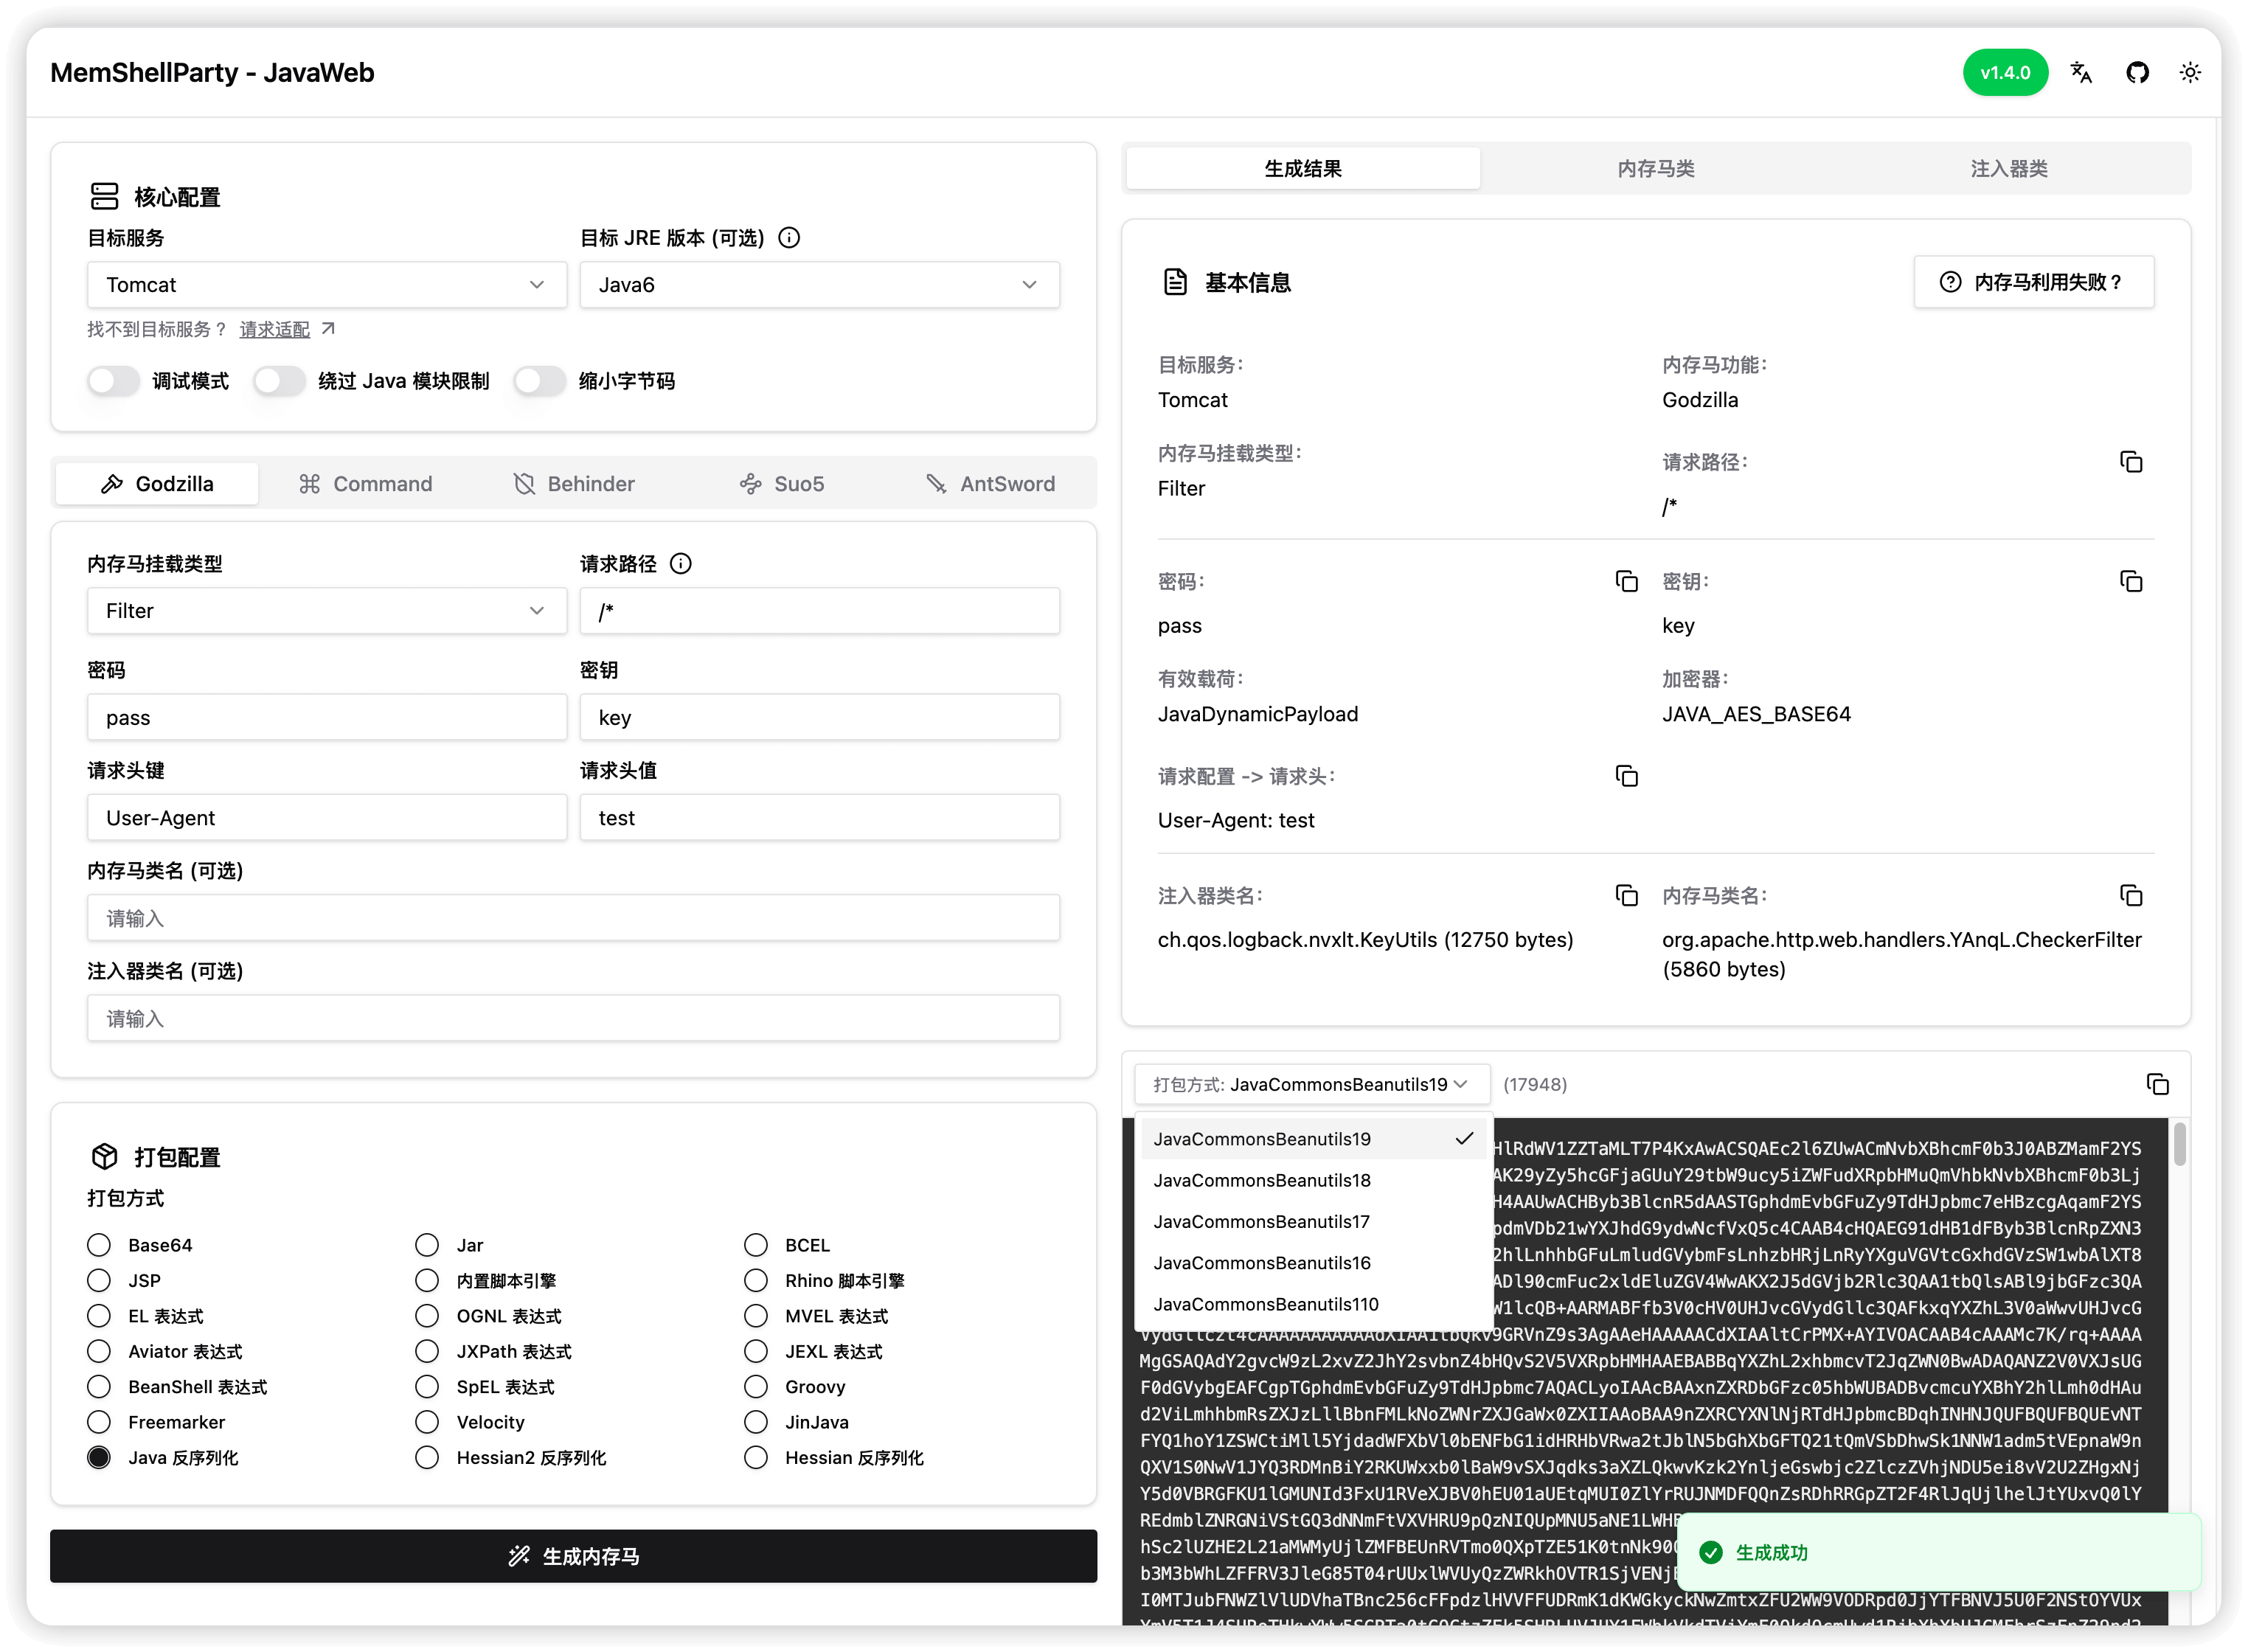Choose JavaCommonsBeanutils17 from the list

[x=1314, y=1222]
